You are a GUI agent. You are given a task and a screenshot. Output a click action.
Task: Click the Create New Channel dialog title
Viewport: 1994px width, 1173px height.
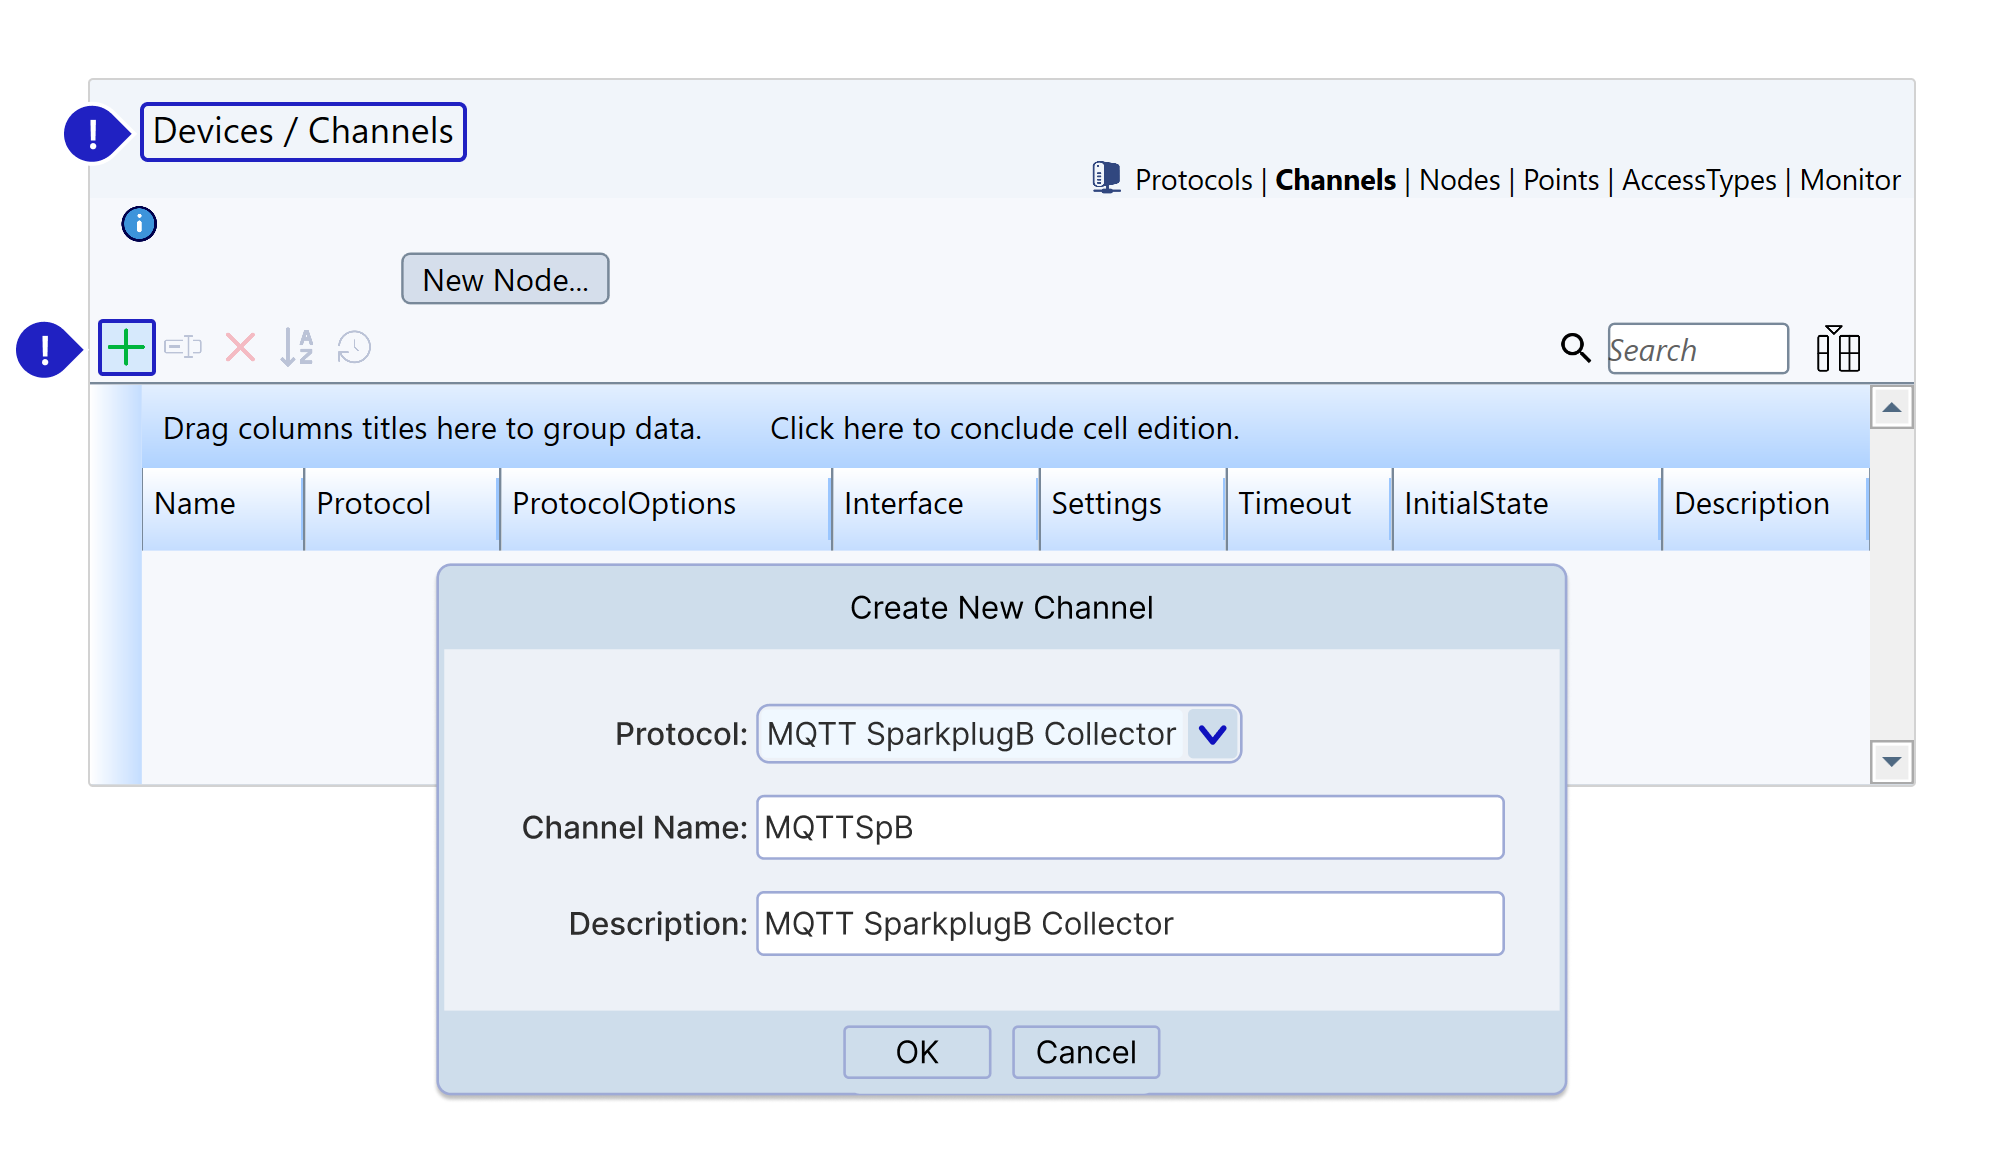point(1001,608)
